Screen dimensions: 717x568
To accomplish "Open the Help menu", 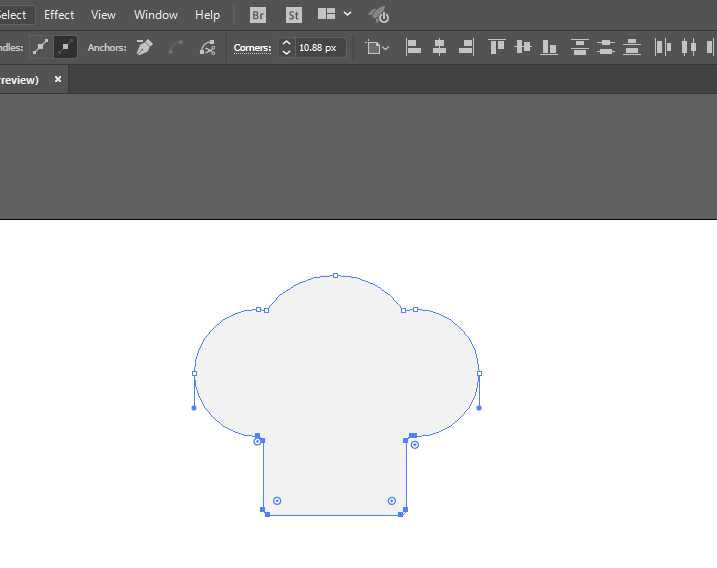I will tap(207, 15).
